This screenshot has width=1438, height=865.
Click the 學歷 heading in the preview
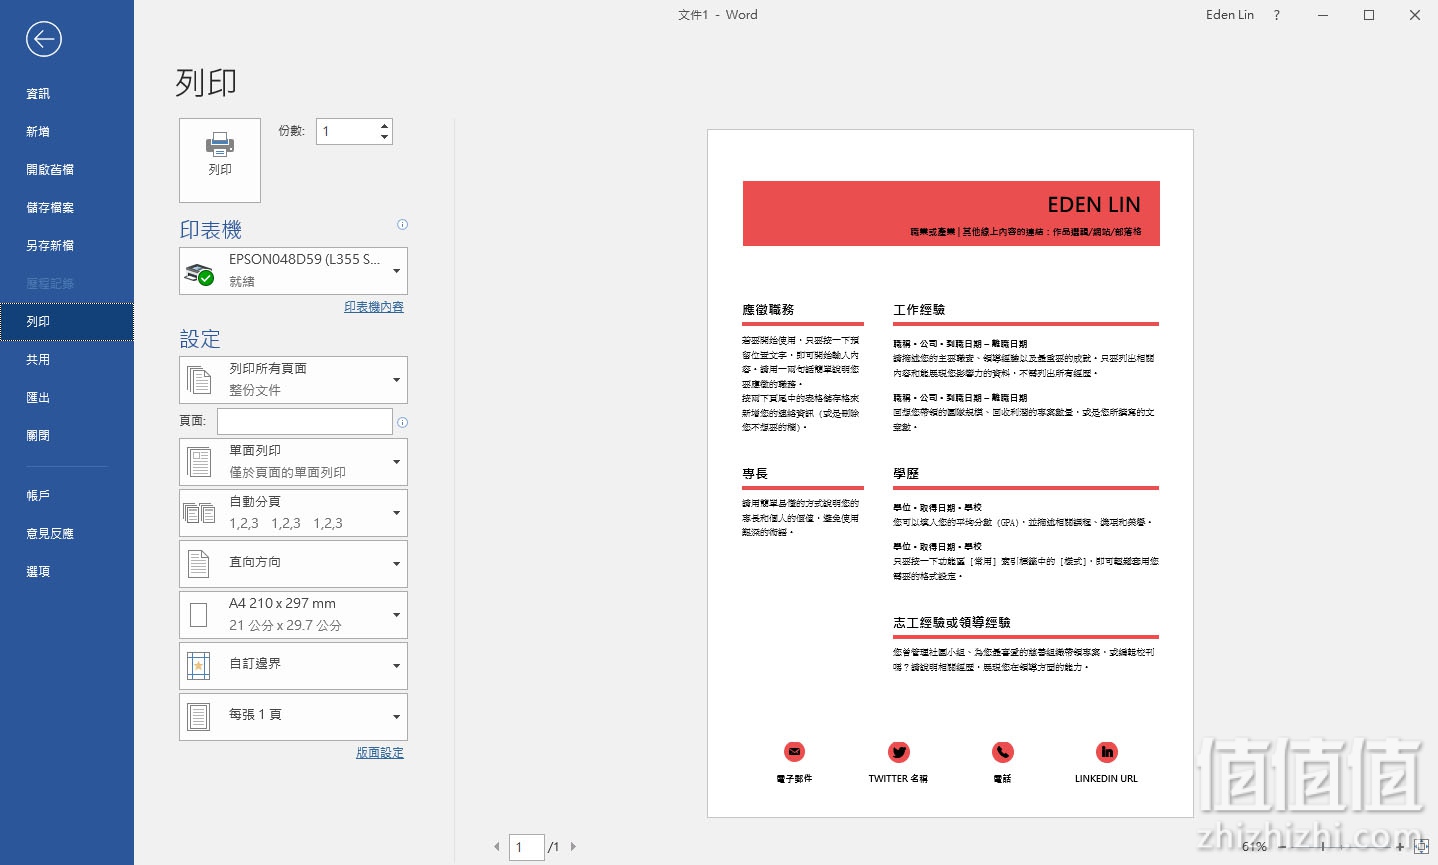point(906,474)
